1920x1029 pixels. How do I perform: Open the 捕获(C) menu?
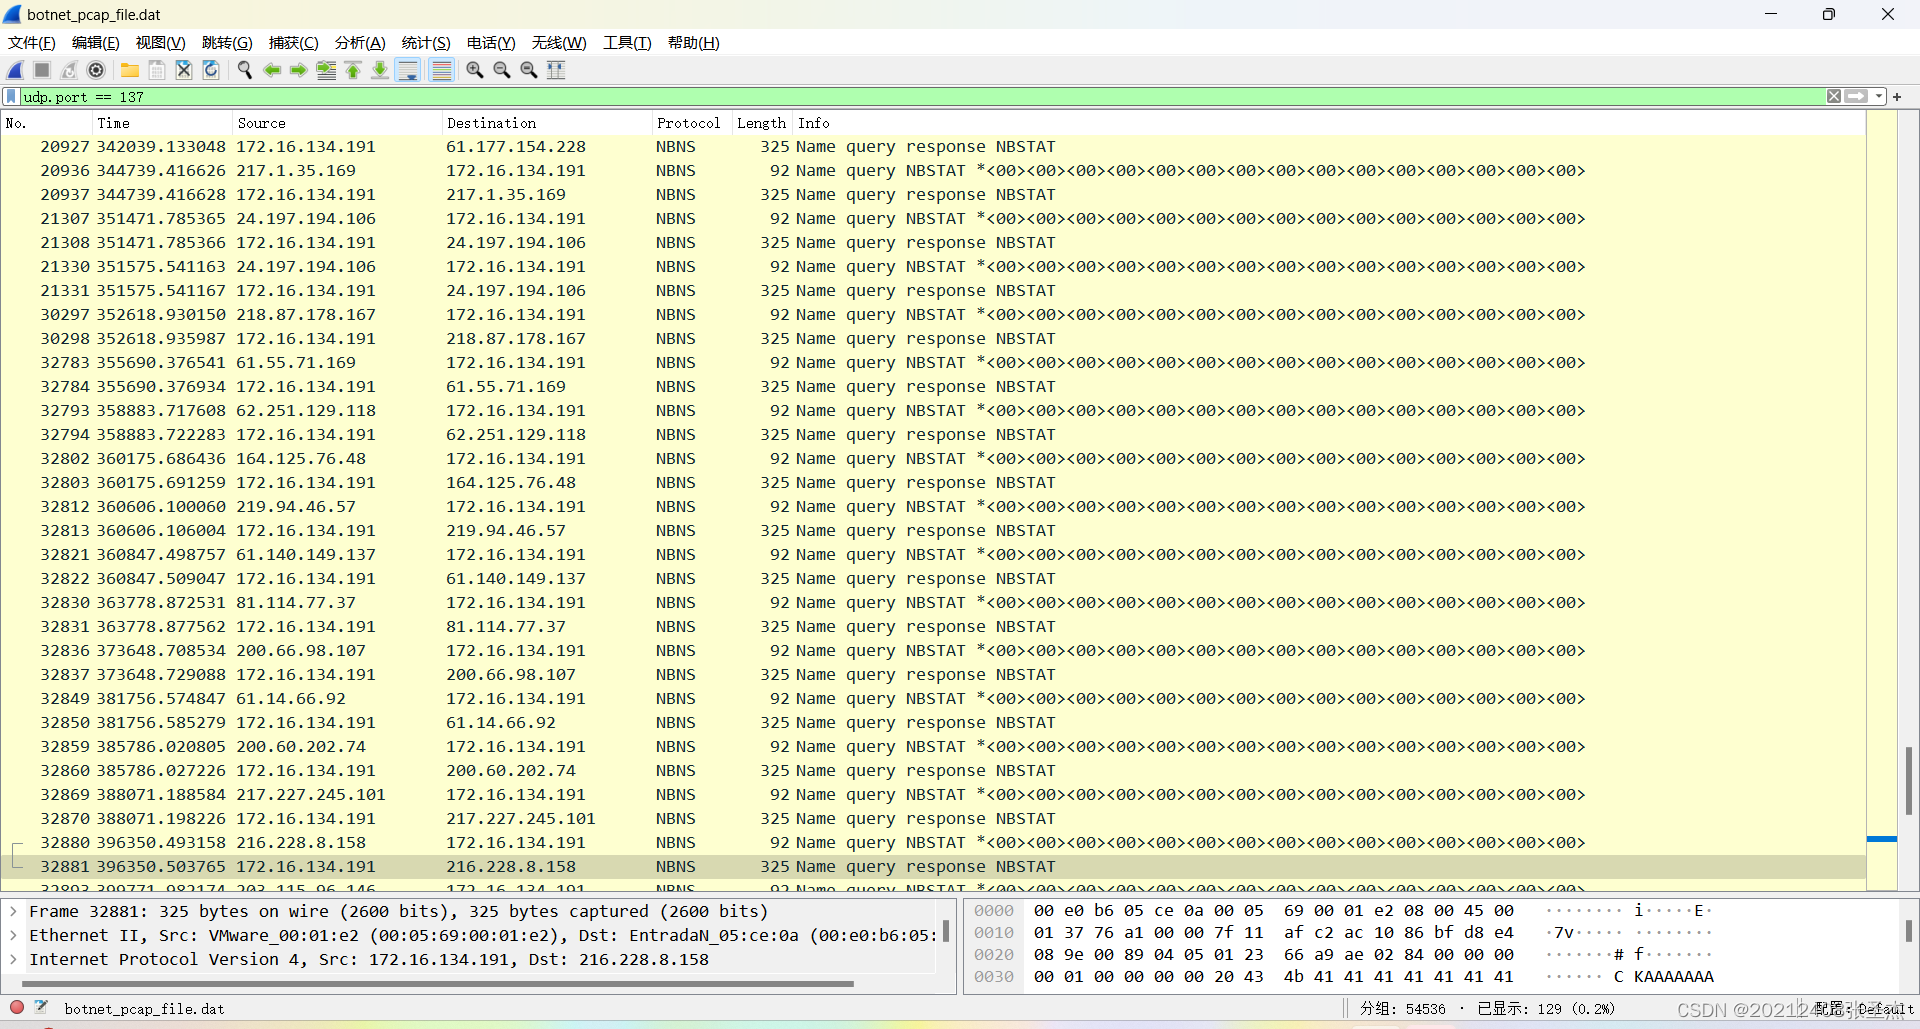pos(294,43)
